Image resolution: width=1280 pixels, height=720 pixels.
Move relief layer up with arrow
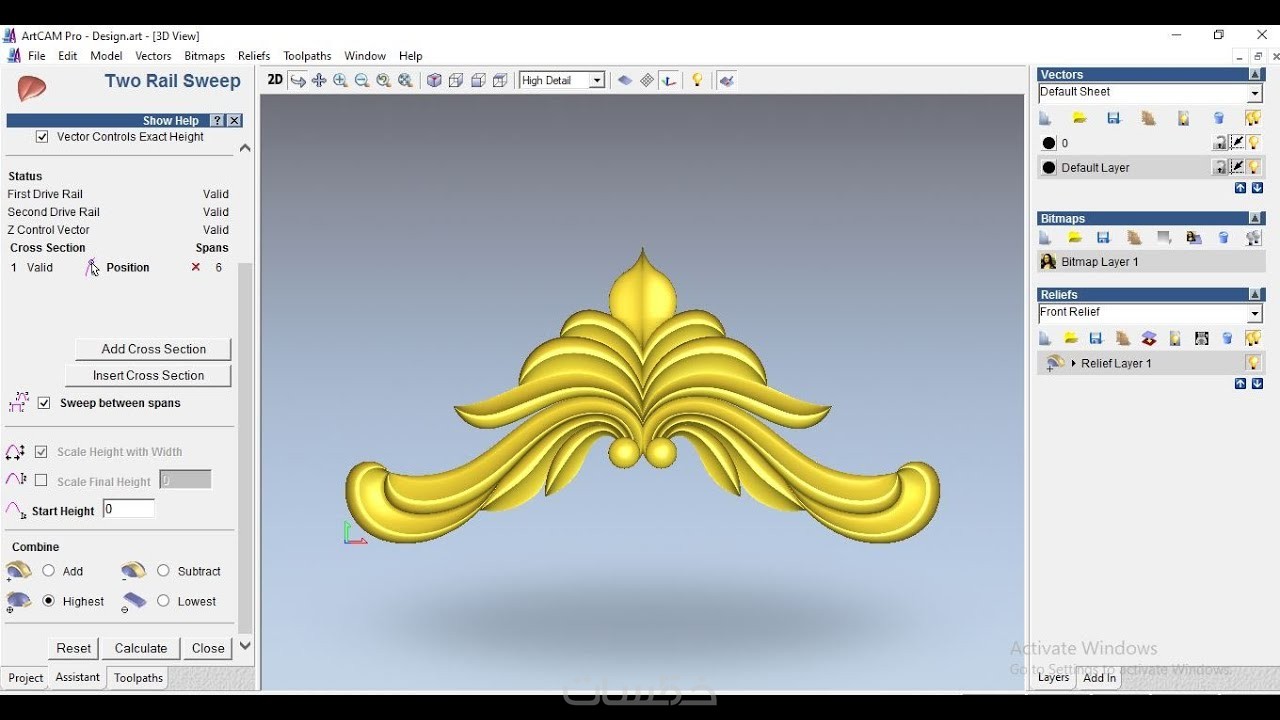1240,384
